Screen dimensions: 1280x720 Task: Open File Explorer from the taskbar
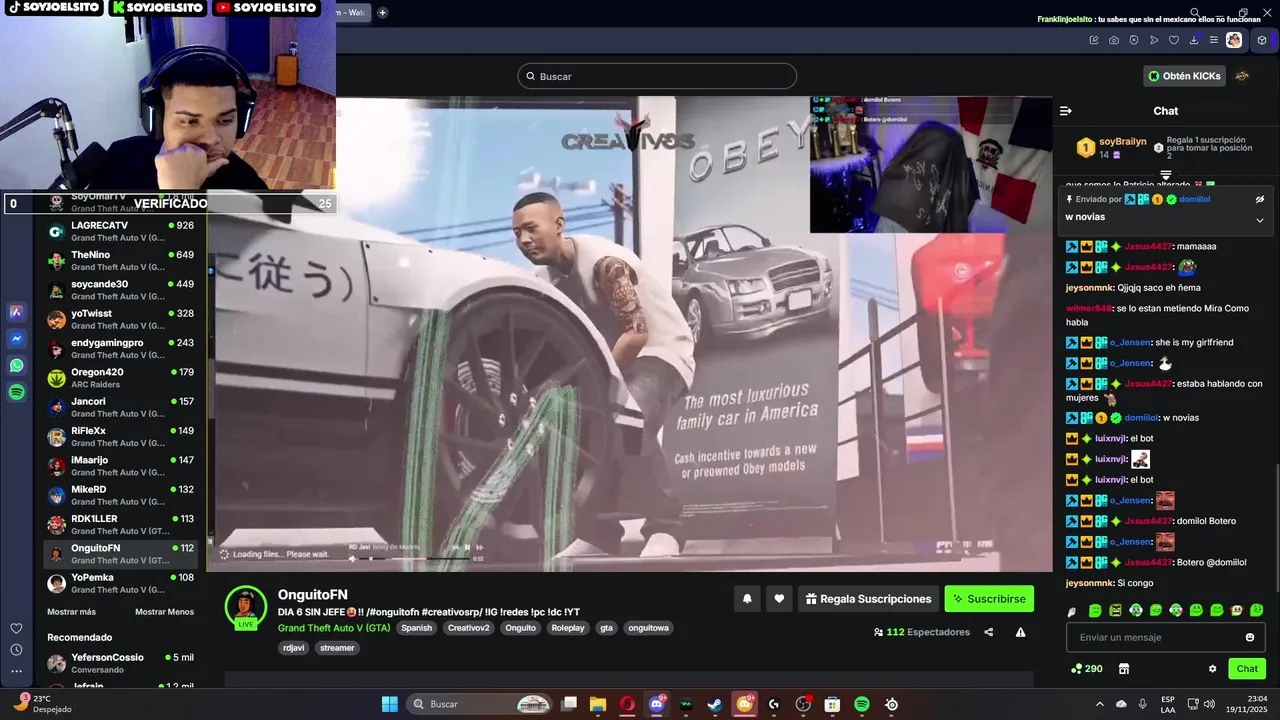tap(598, 704)
